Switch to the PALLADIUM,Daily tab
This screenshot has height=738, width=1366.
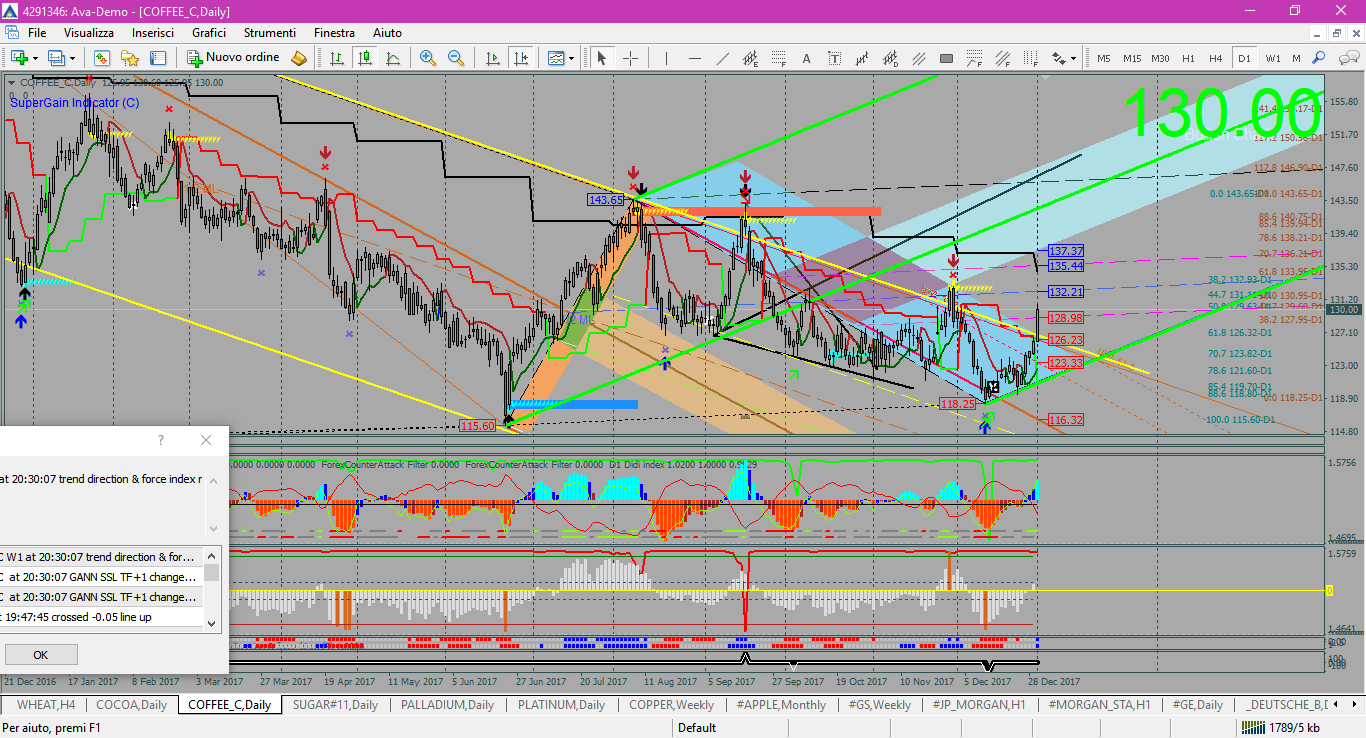[x=447, y=705]
